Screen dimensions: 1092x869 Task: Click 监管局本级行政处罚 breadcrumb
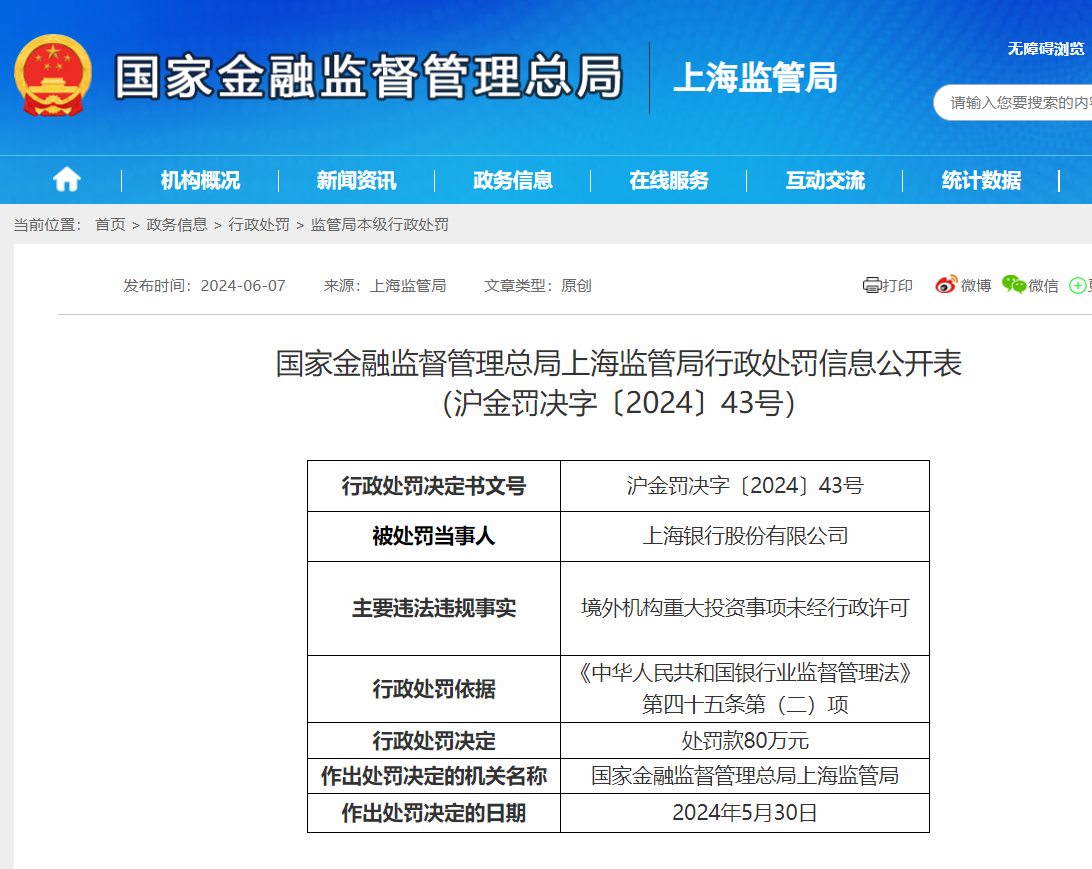coord(380,224)
